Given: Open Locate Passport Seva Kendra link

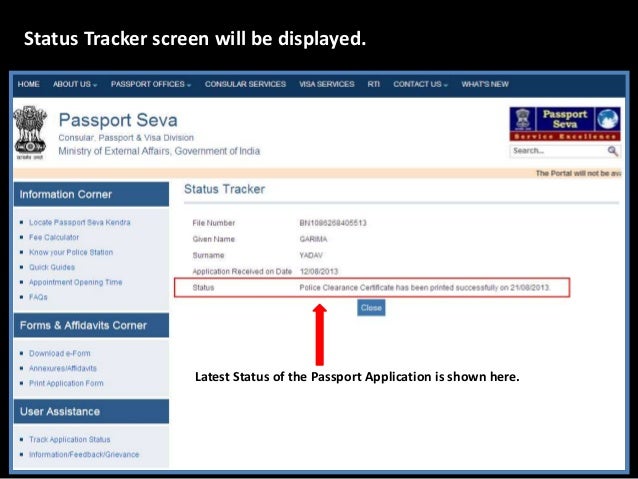Looking at the screenshot, I should (80, 222).
